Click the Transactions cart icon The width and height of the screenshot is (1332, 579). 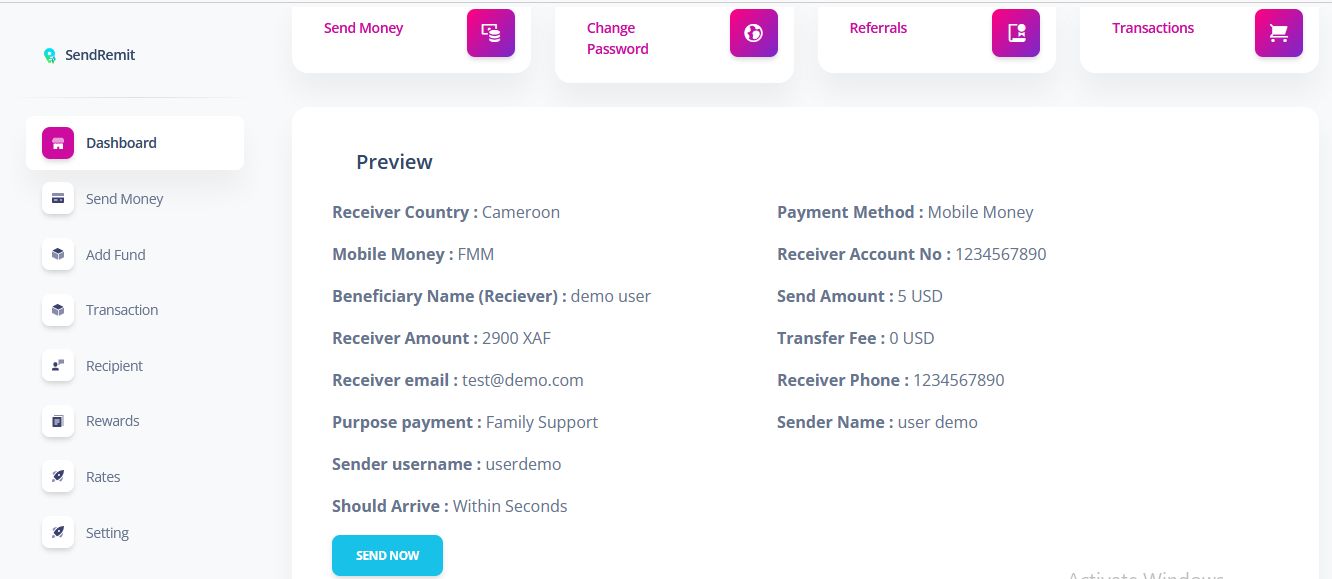1278,33
